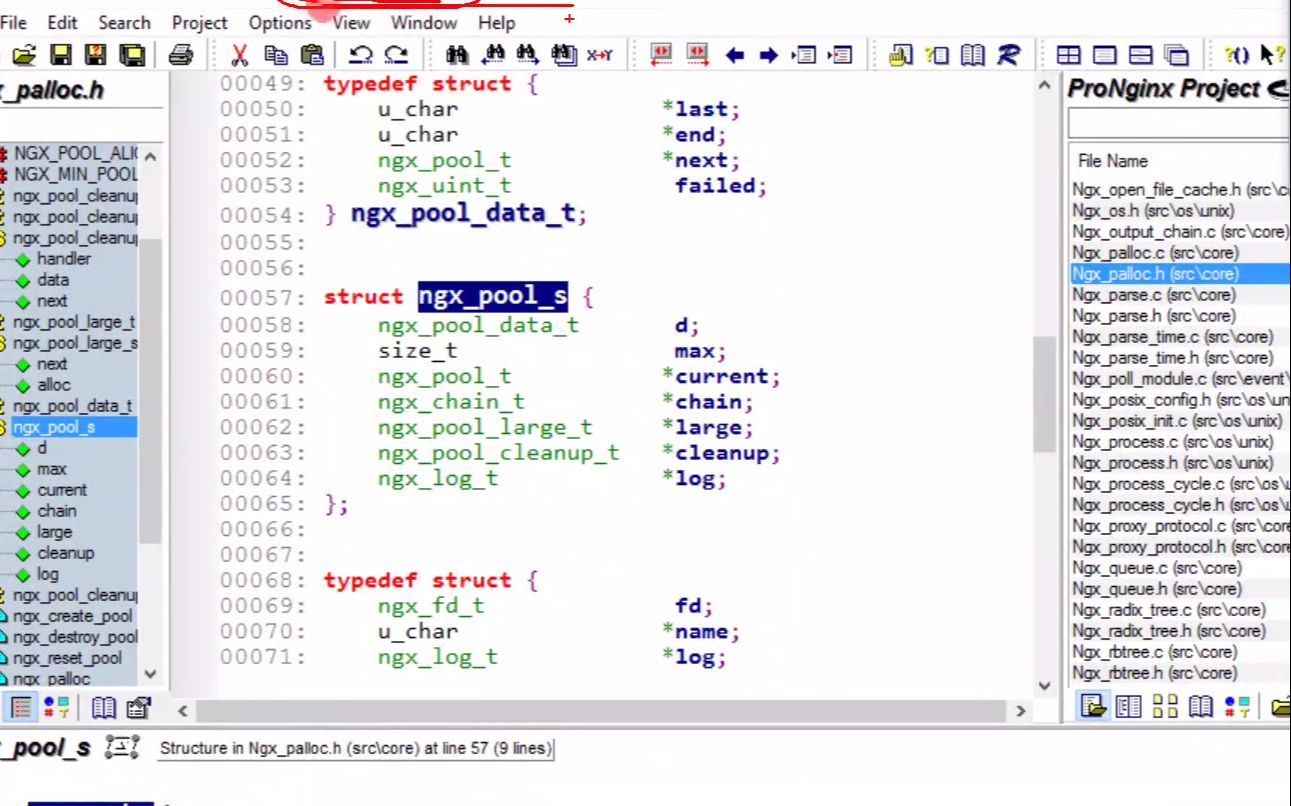
Task: Cut selection with the scissors icon
Action: tap(239, 55)
